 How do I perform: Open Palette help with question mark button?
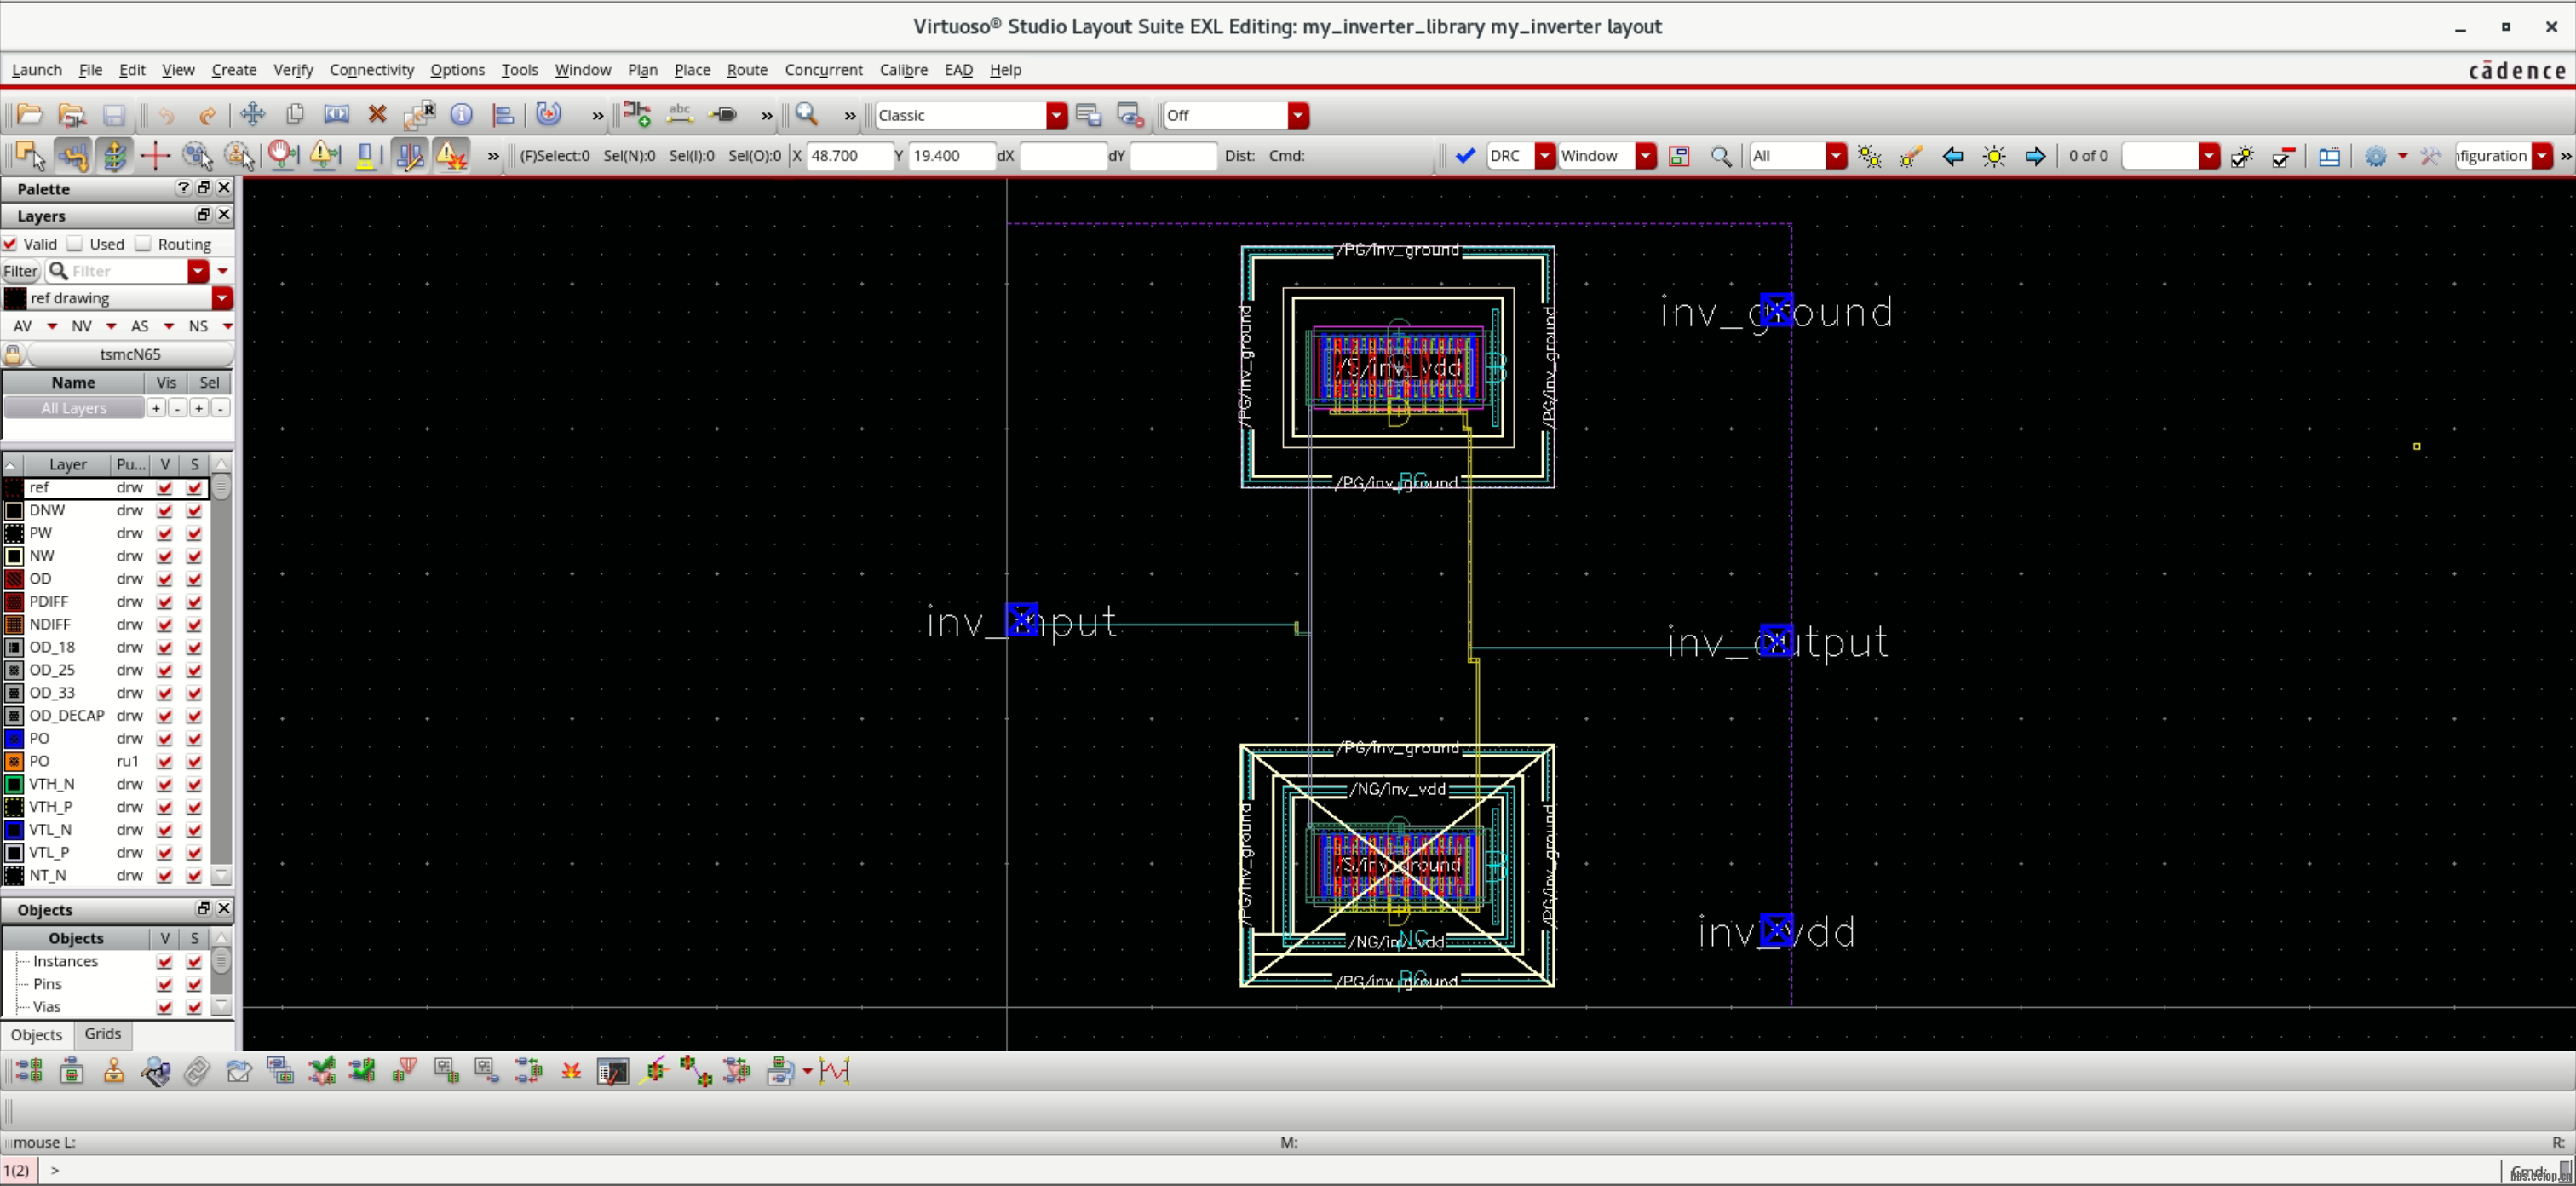coord(183,188)
